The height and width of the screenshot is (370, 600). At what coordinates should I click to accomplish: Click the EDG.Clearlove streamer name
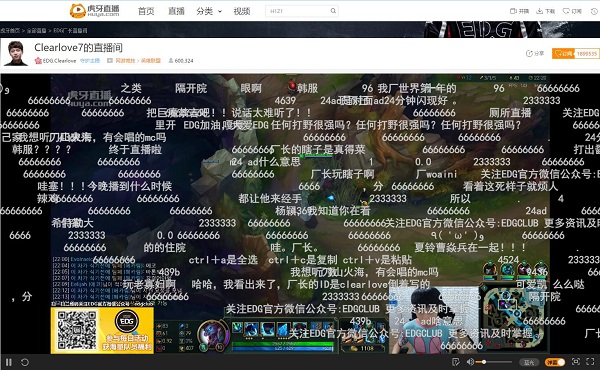coord(59,60)
